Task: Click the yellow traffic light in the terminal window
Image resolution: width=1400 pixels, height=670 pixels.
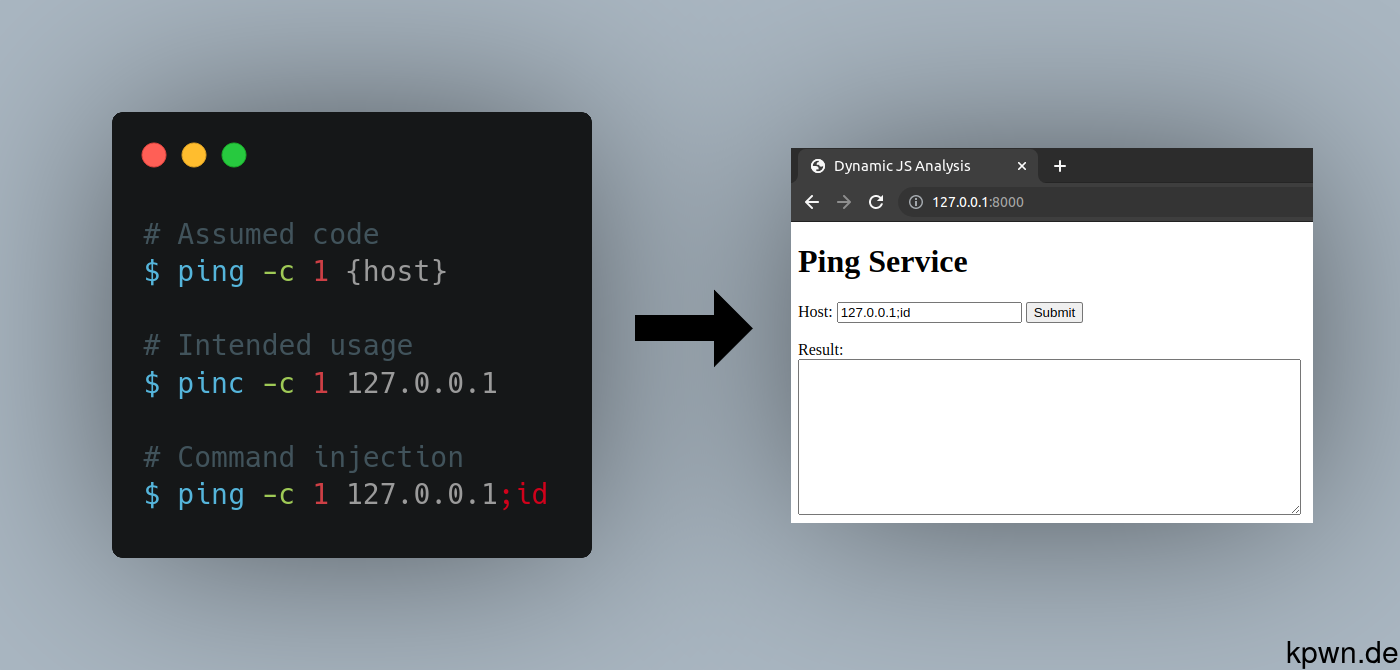Action: [194, 155]
